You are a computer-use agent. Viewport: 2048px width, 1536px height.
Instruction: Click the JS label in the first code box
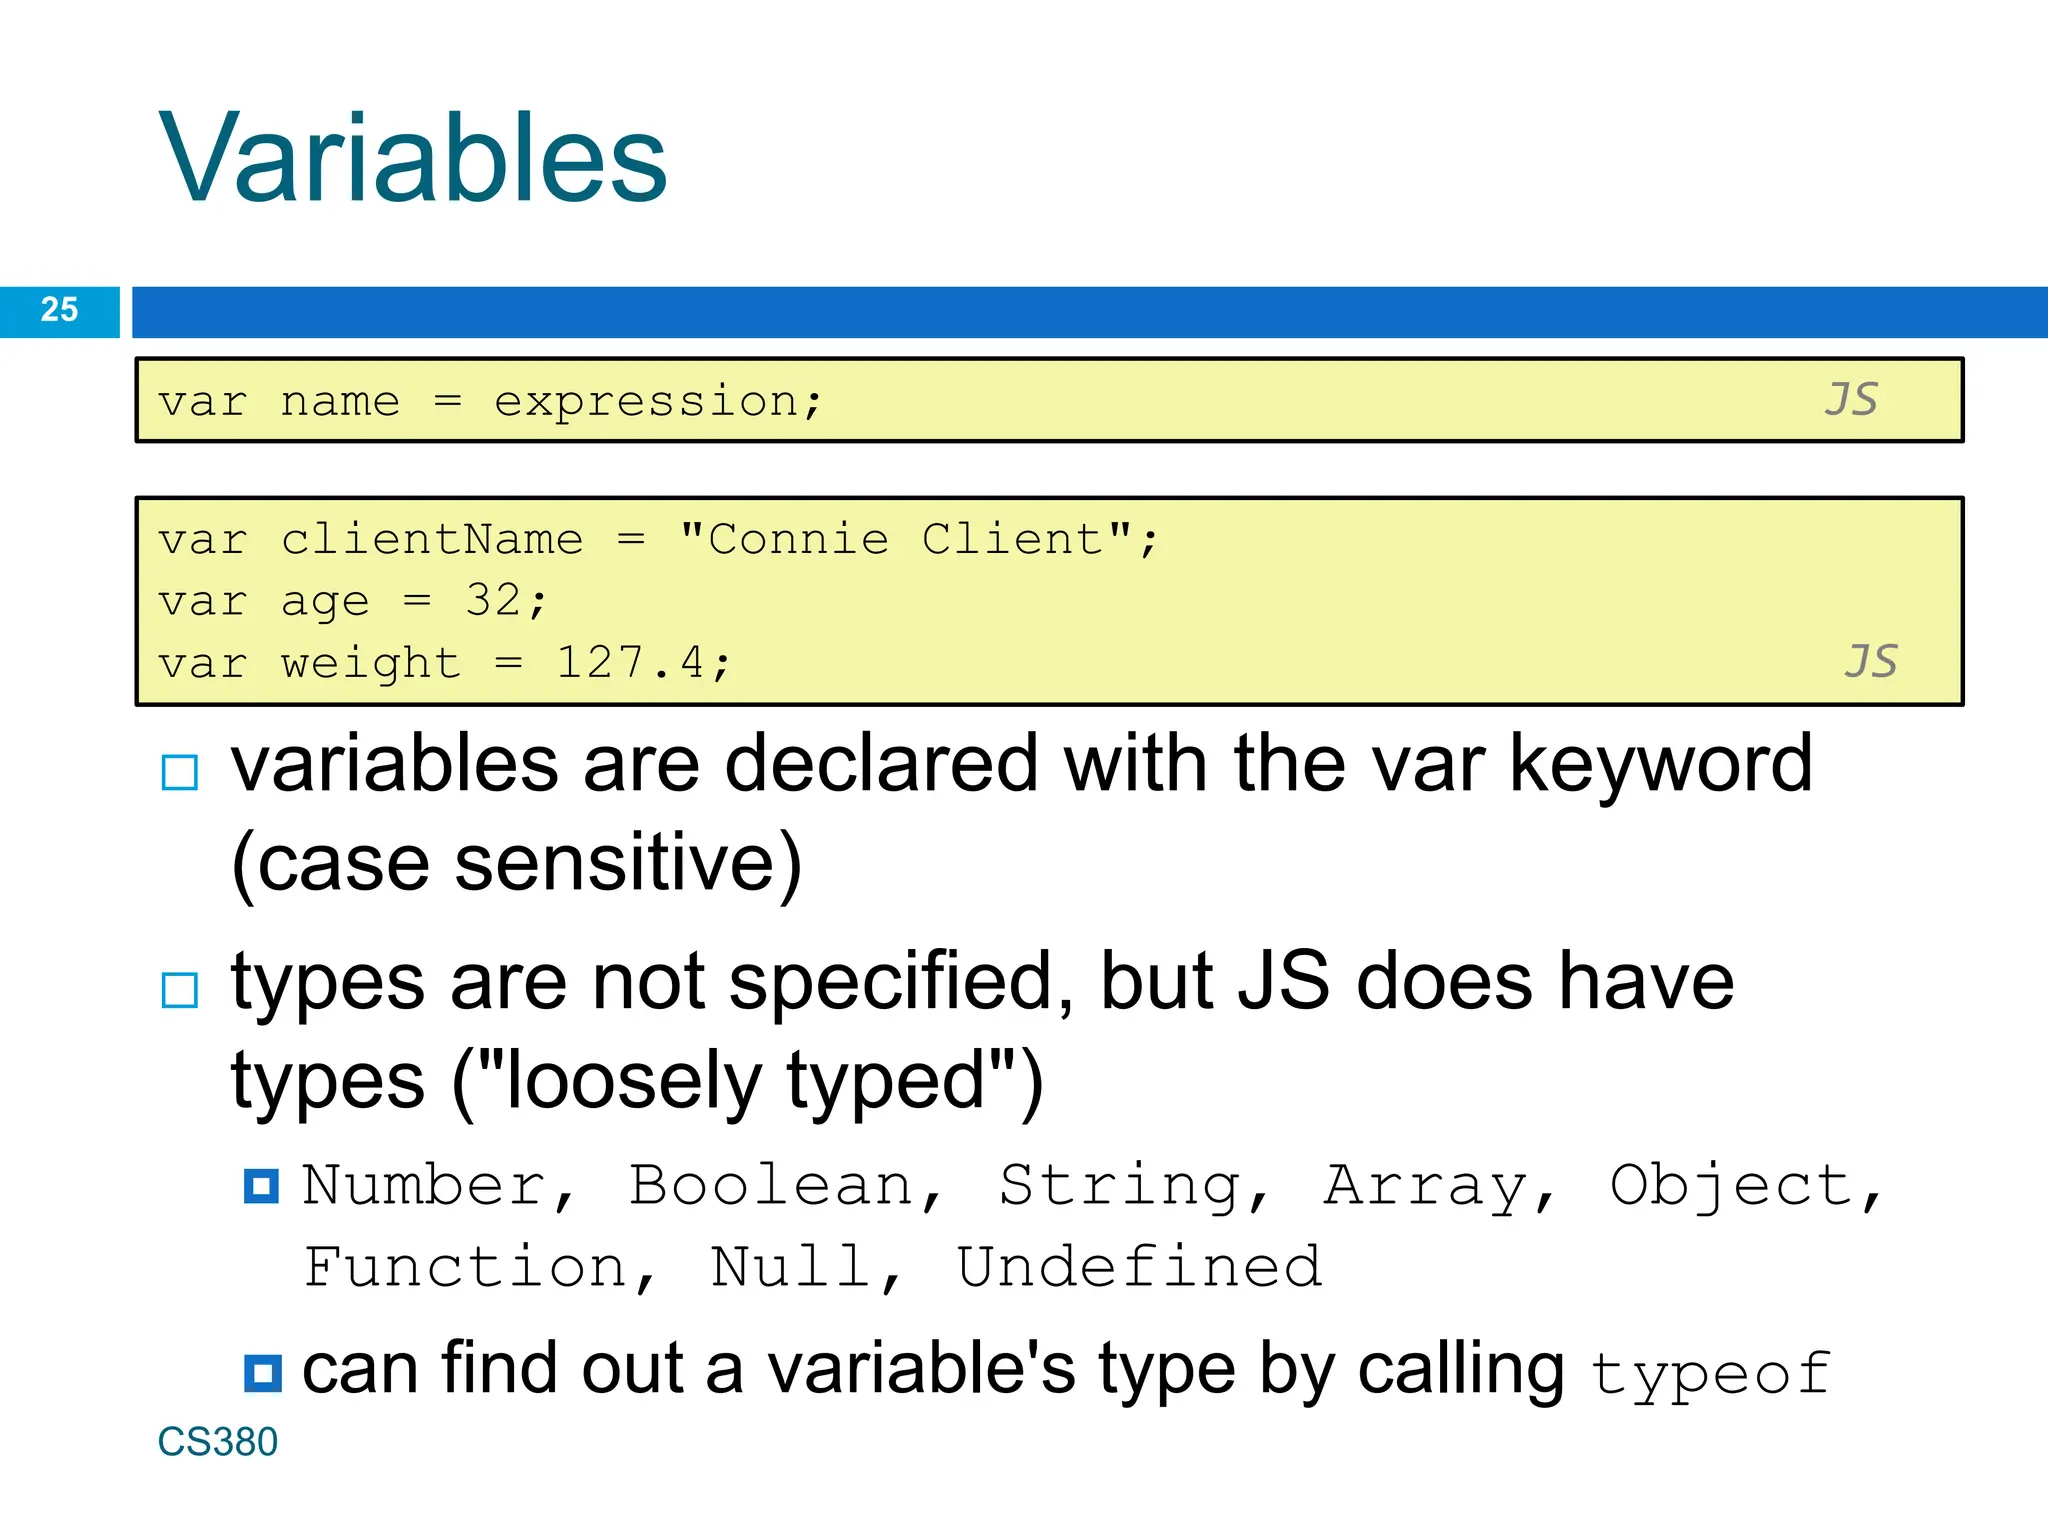point(1851,399)
